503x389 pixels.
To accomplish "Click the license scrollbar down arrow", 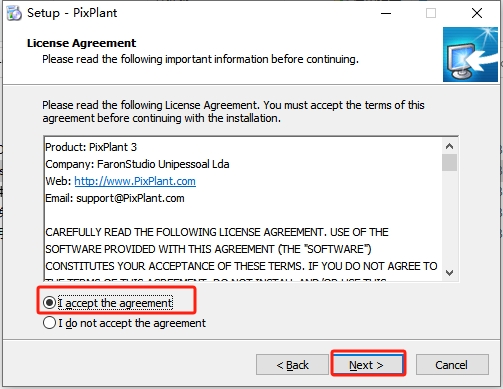I will coord(449,273).
